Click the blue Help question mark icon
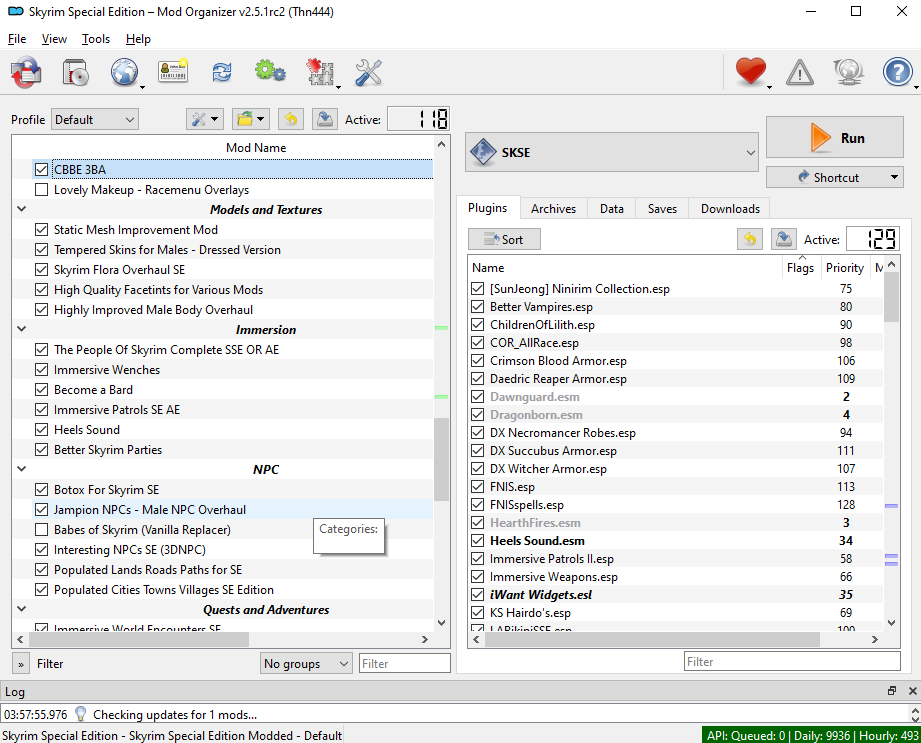The width and height of the screenshot is (921, 743). (x=897, y=72)
